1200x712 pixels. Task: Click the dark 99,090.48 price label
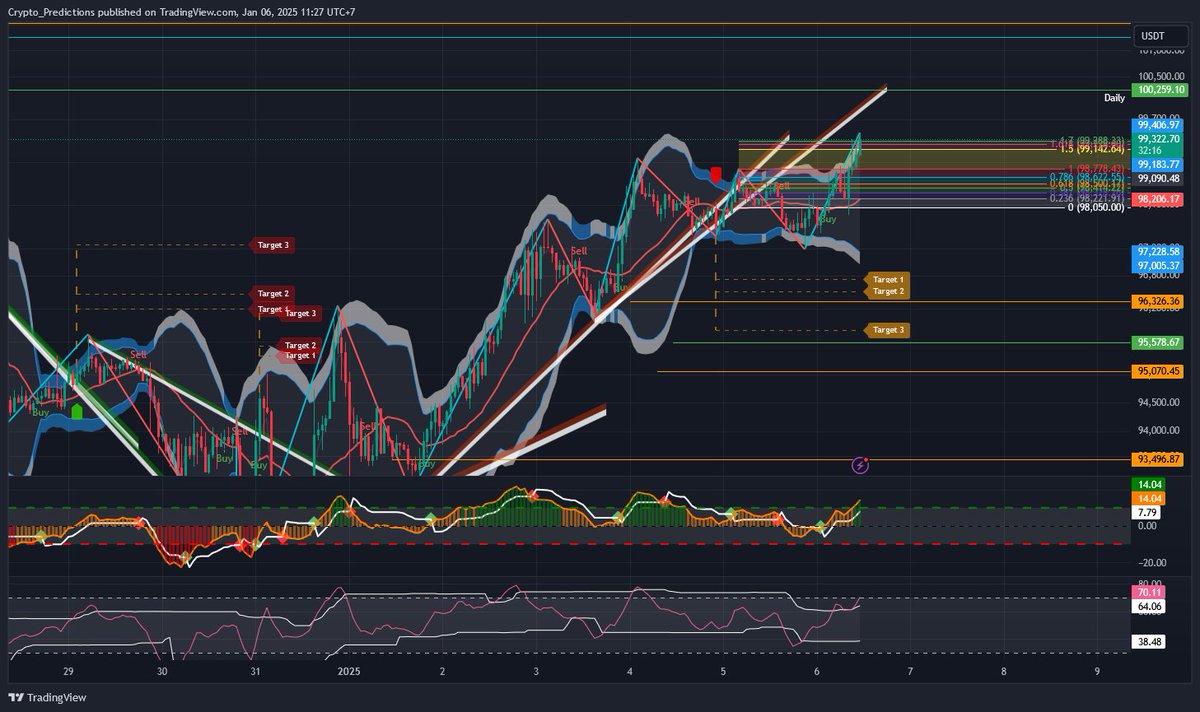[1159, 179]
